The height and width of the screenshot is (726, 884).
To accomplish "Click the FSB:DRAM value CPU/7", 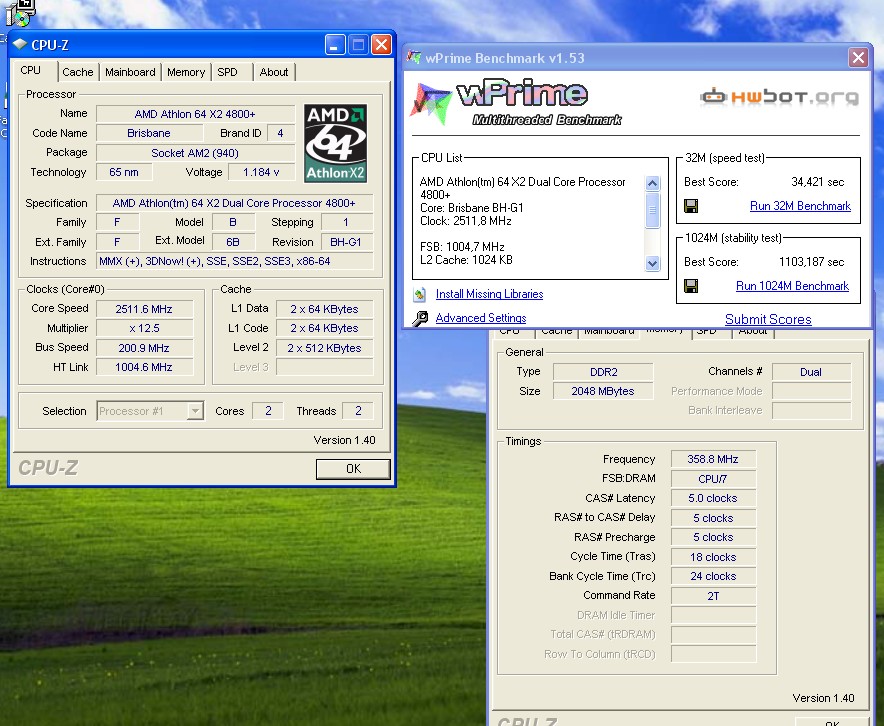I will tap(713, 479).
